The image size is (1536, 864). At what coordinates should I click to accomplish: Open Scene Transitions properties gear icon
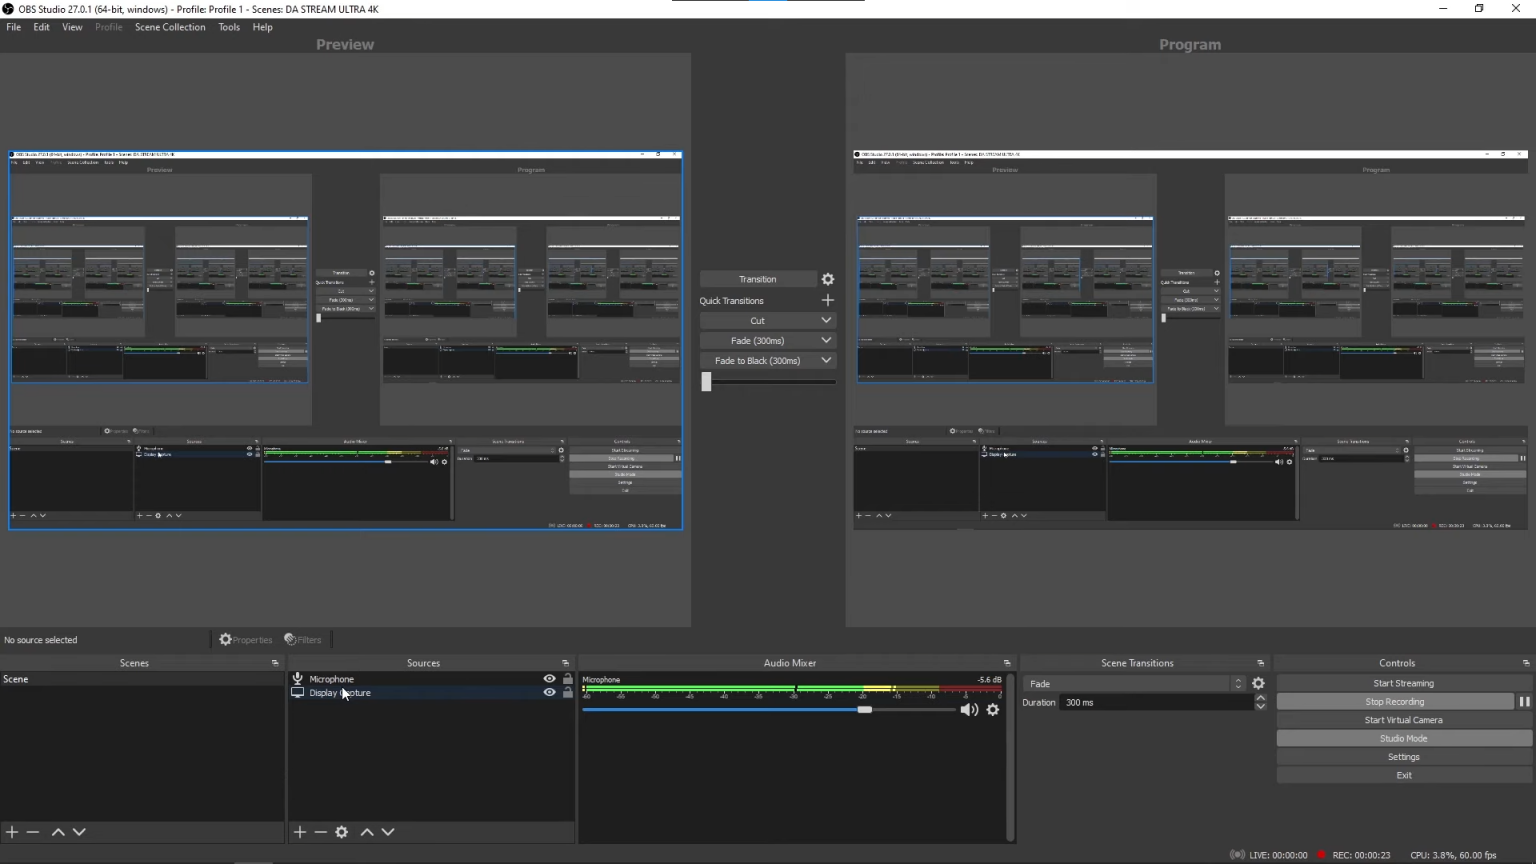point(1258,684)
